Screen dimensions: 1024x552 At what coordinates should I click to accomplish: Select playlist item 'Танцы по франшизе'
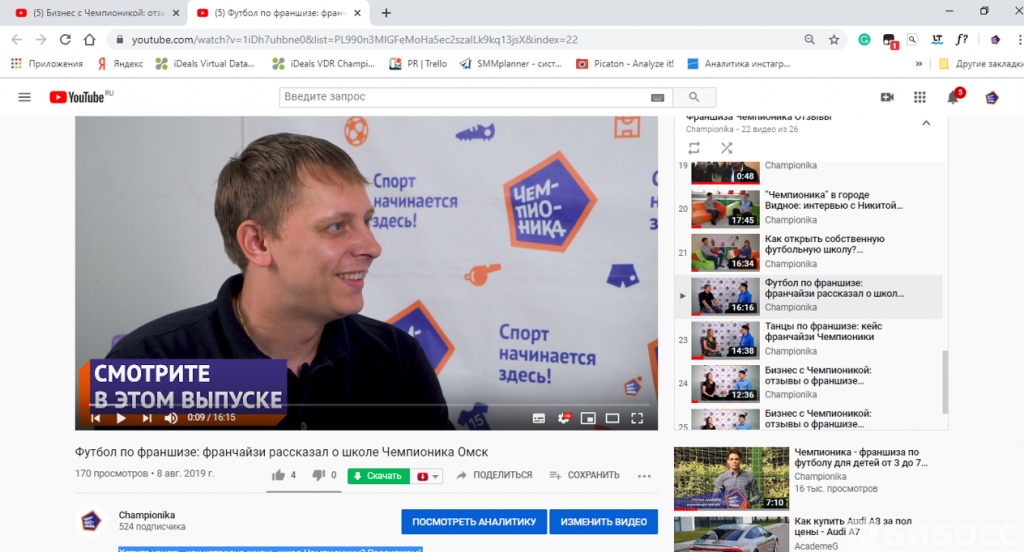pyautogui.click(x=810, y=340)
